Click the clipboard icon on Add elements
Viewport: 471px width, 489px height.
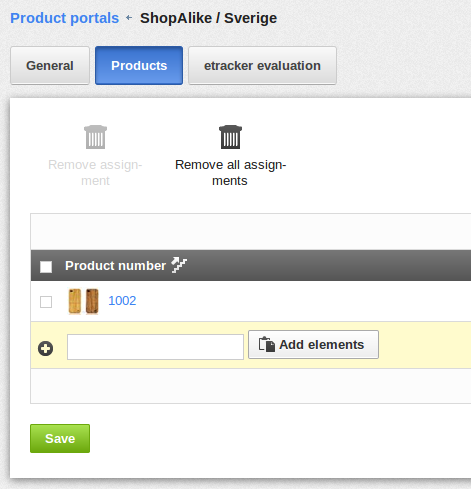(x=267, y=344)
